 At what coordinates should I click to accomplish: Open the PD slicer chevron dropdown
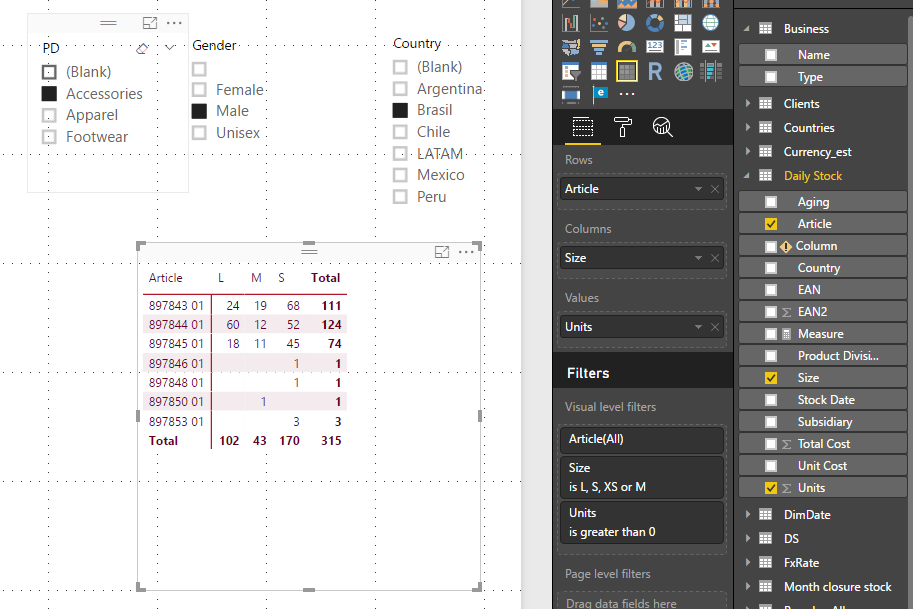[170, 47]
